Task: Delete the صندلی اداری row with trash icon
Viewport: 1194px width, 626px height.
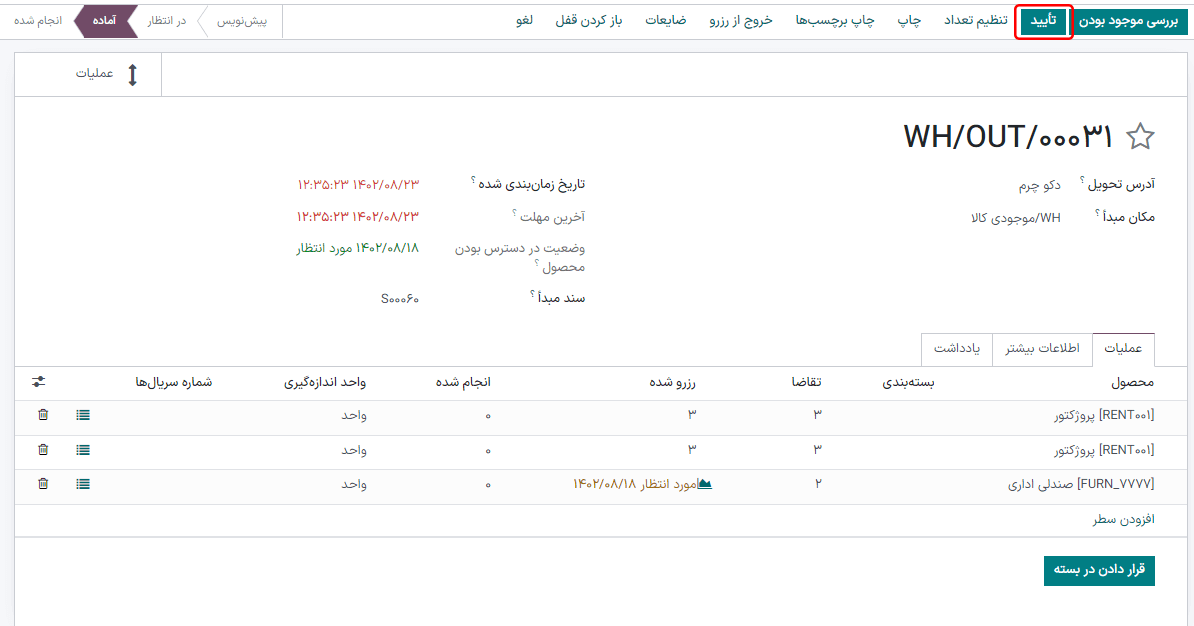Action: 43,484
